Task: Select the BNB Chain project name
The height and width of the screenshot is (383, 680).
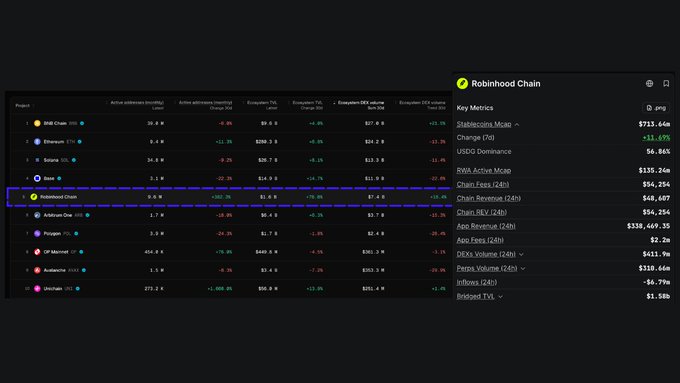Action: [x=55, y=123]
